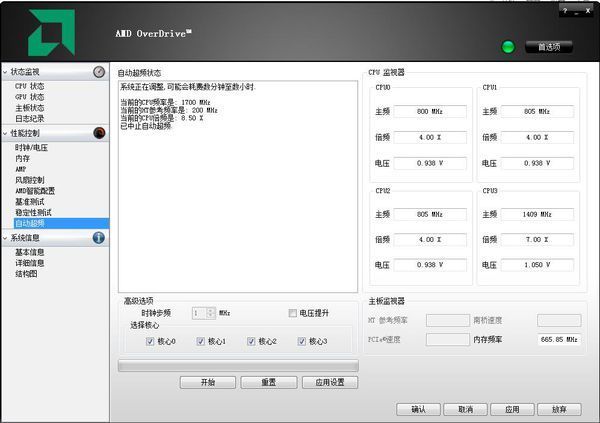The width and height of the screenshot is (600, 423).
Task: Click the 重置 button
Action: [x=269, y=382]
